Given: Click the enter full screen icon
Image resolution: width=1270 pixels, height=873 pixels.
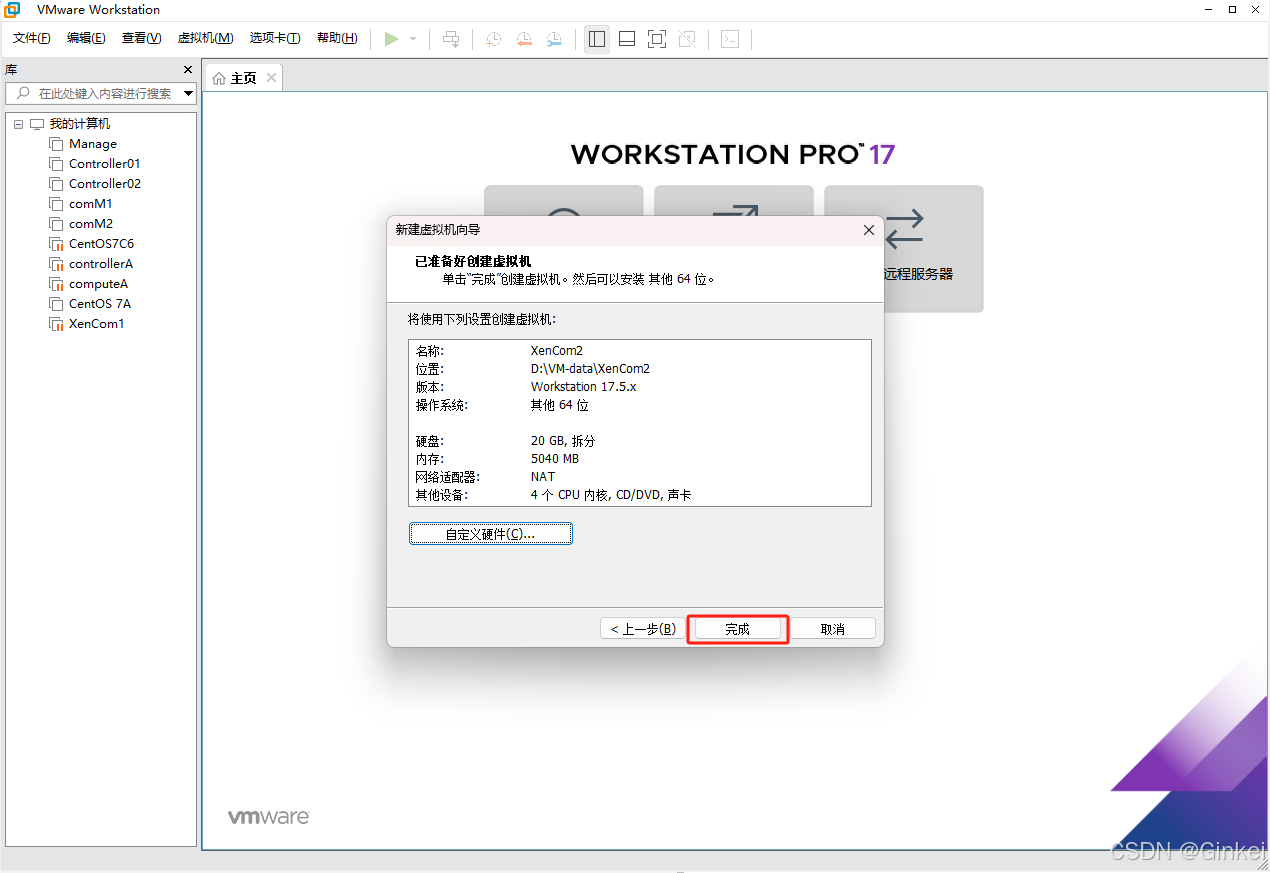Looking at the screenshot, I should point(657,39).
